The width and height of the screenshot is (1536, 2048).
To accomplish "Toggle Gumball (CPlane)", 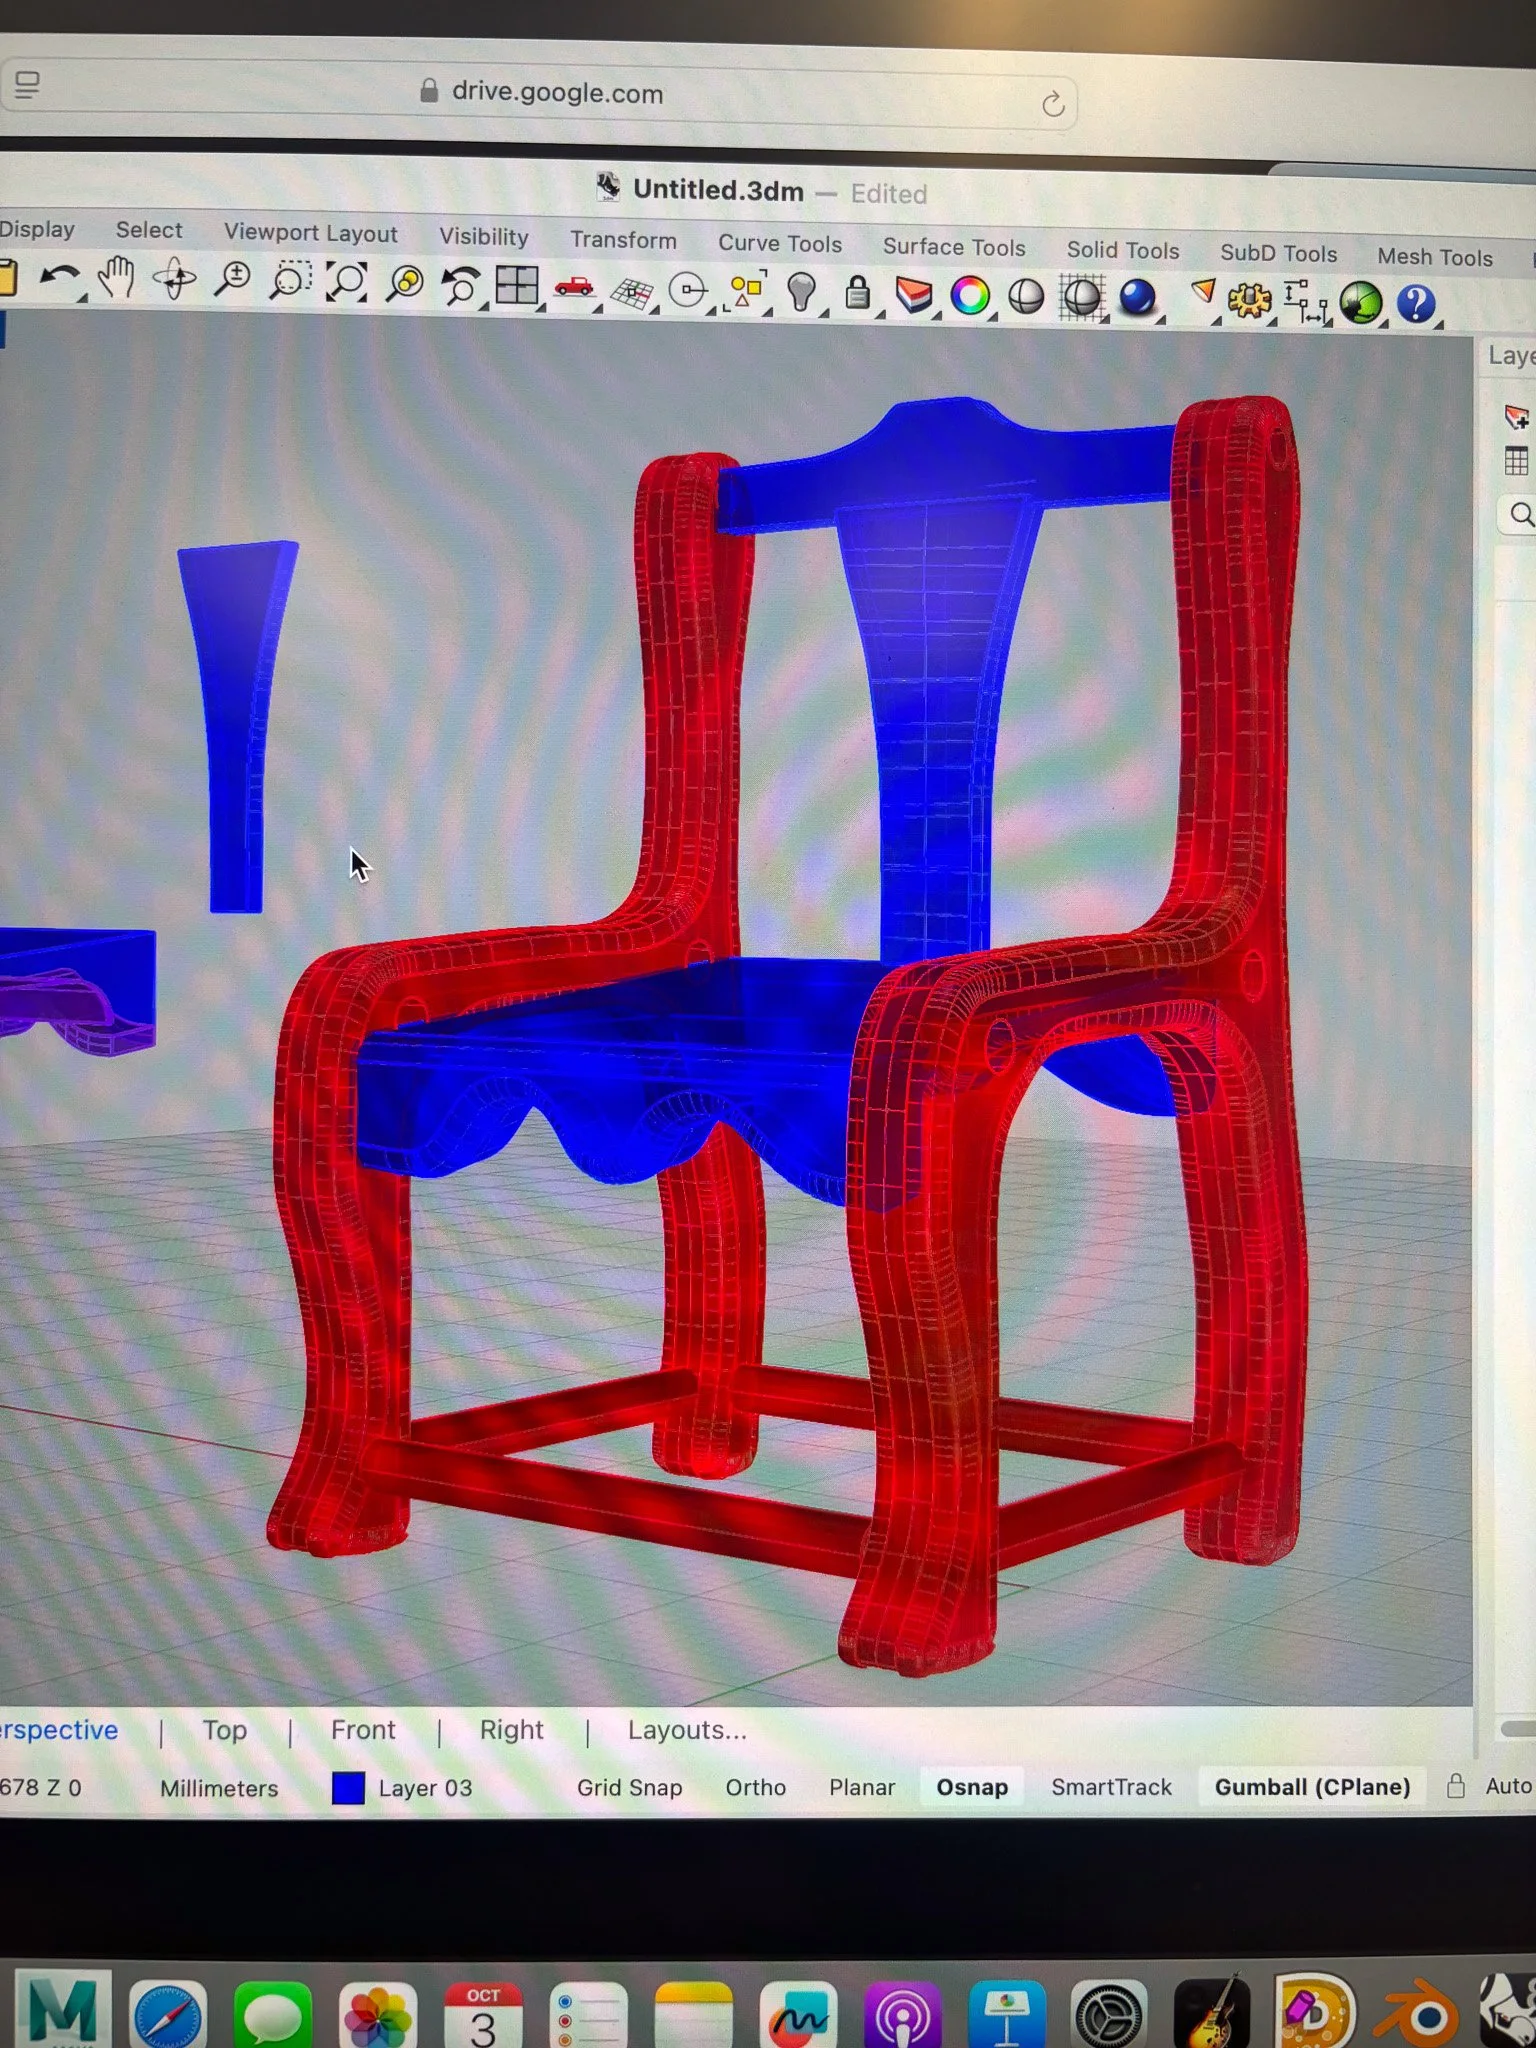I will (x=1312, y=1788).
